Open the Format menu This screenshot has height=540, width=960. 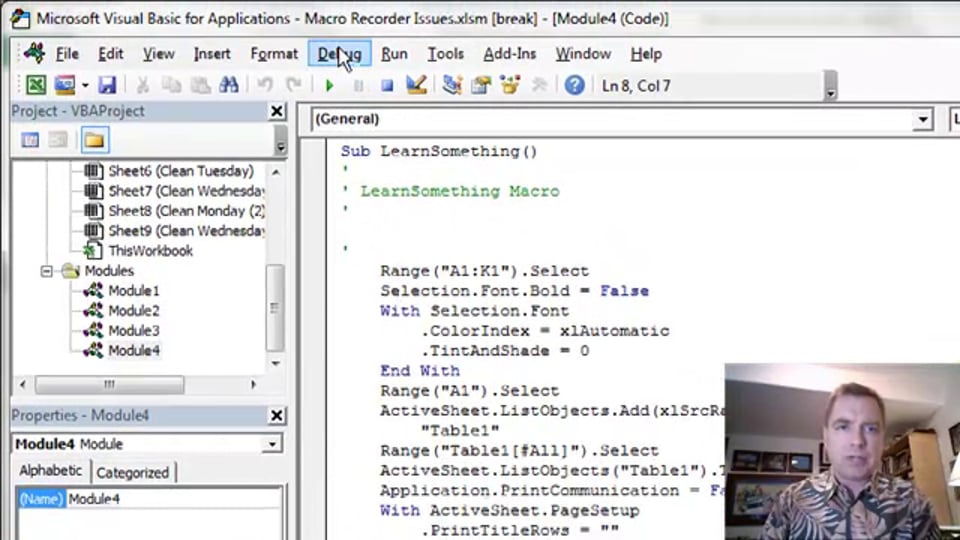click(x=274, y=54)
